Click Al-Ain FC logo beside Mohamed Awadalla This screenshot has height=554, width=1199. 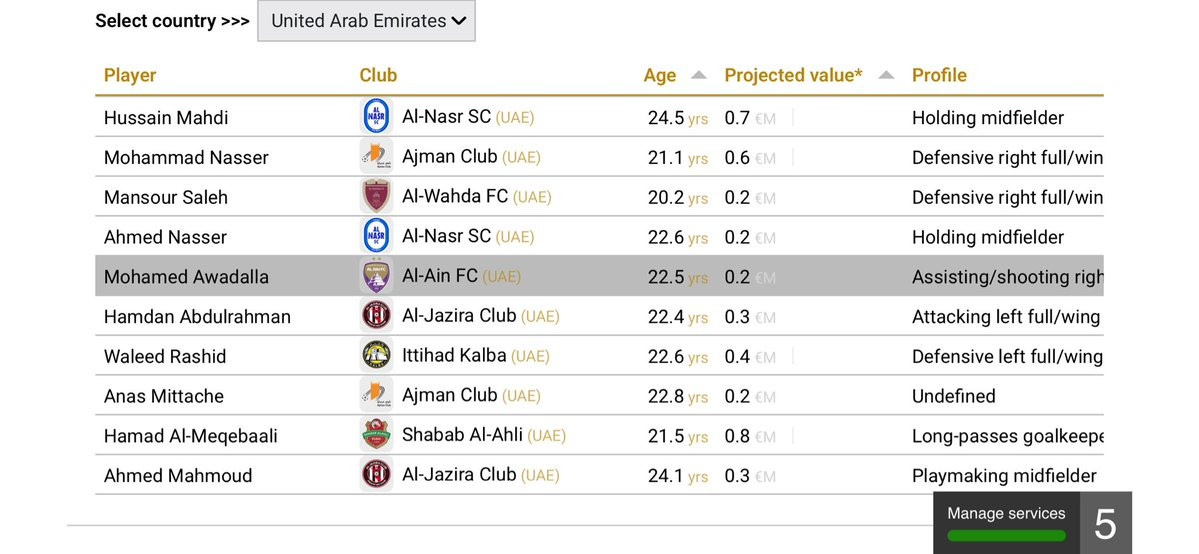(x=376, y=276)
